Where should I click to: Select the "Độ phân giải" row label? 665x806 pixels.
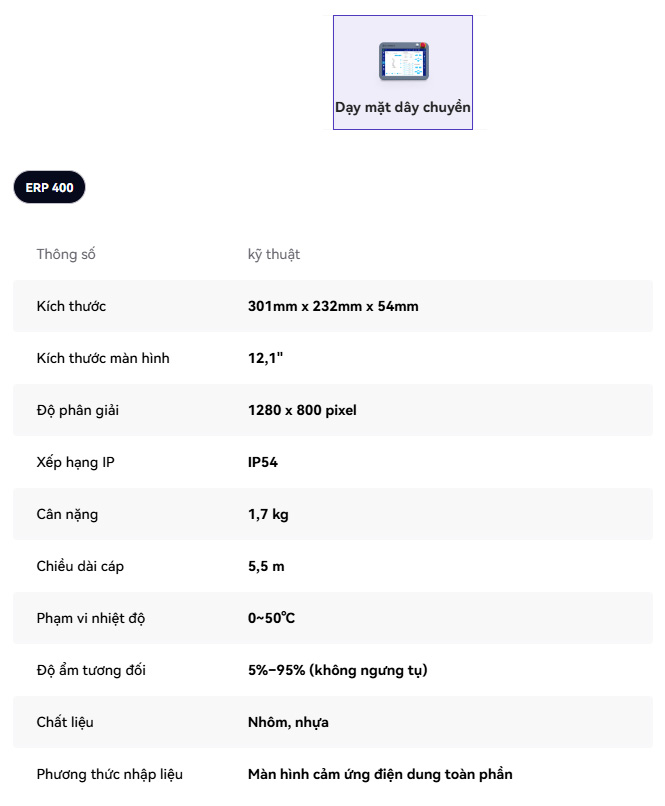click(78, 410)
